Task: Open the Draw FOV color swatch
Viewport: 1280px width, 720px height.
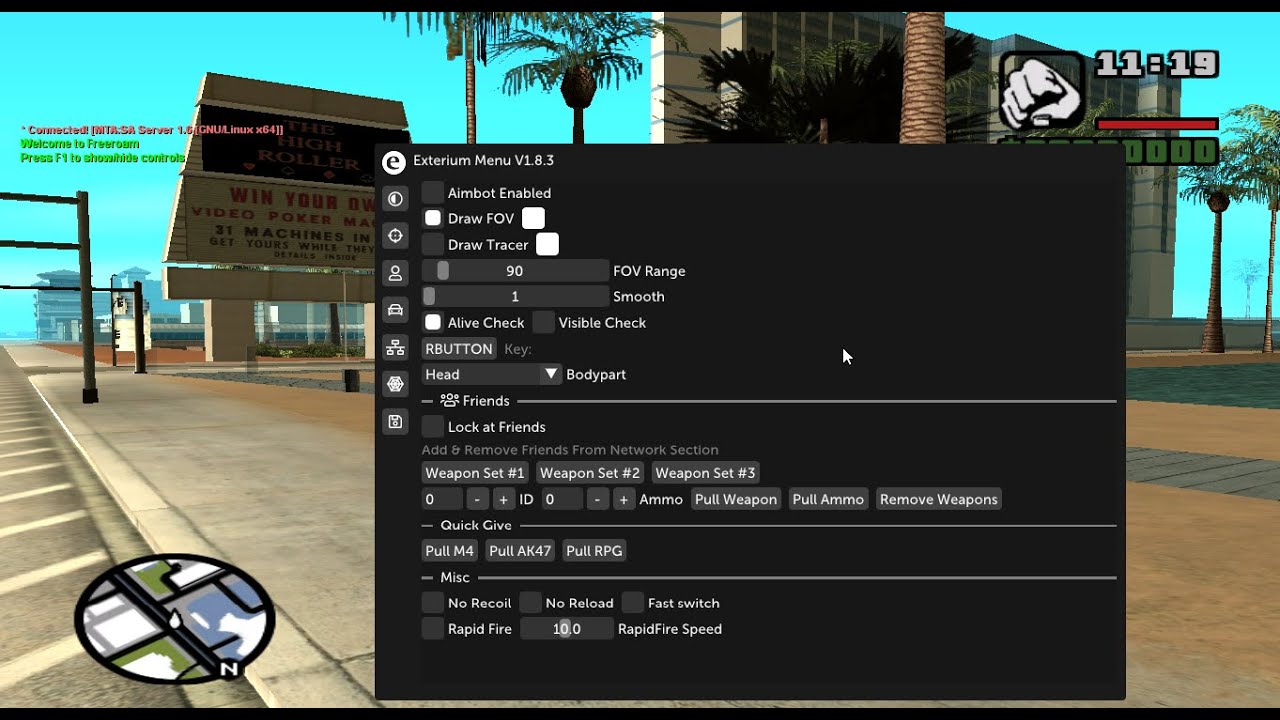Action: pos(533,218)
